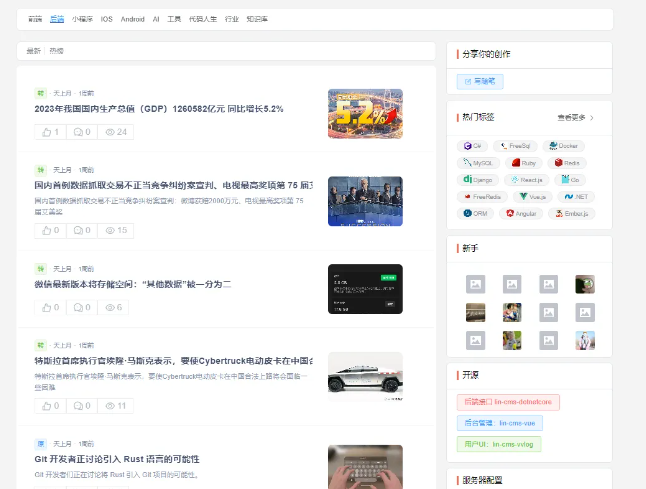Expand 查看更多 for hot tags
The height and width of the screenshot is (489, 646).
pyautogui.click(x=576, y=118)
